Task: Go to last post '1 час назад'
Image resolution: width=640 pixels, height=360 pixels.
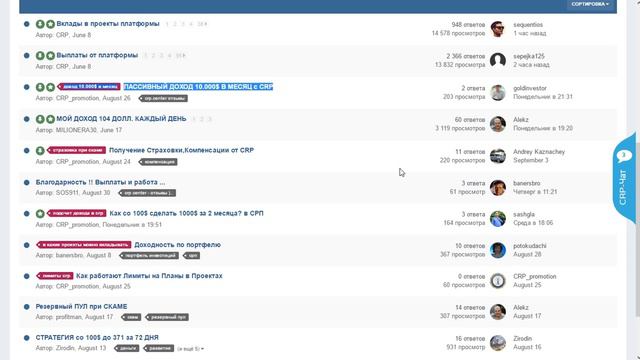Action: [x=530, y=33]
